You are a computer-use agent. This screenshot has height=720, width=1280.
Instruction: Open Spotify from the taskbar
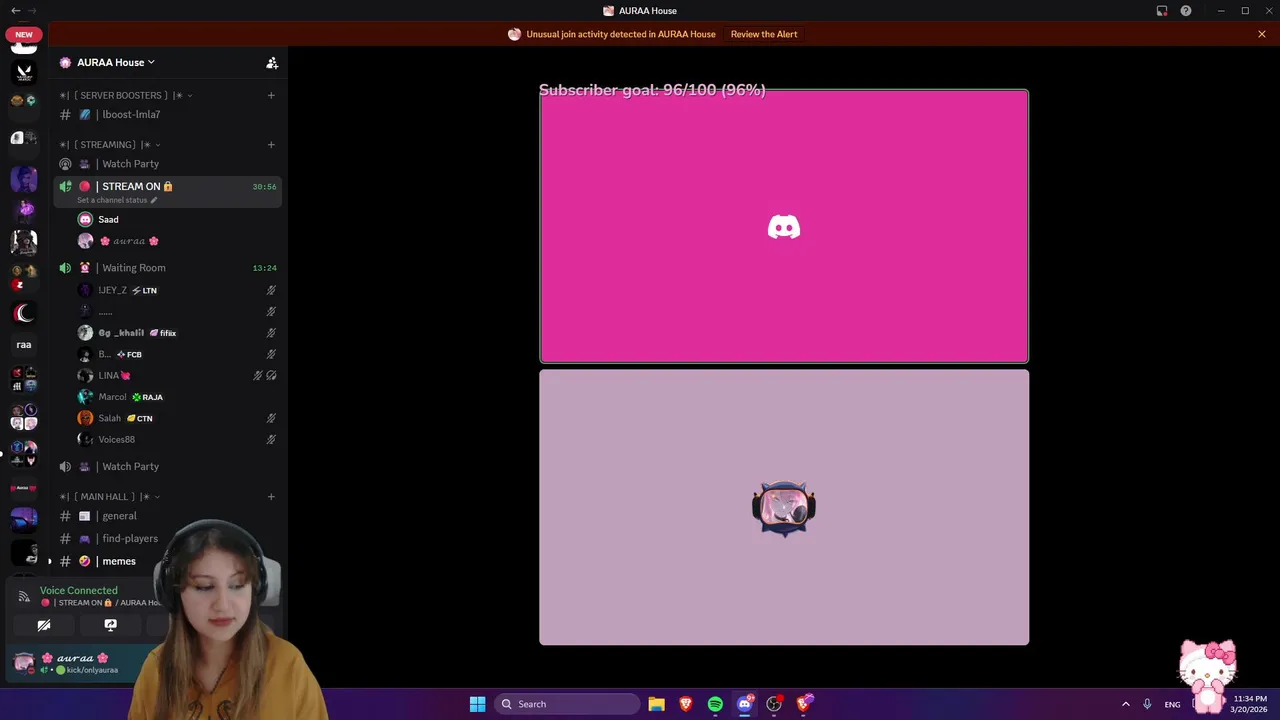(x=715, y=704)
